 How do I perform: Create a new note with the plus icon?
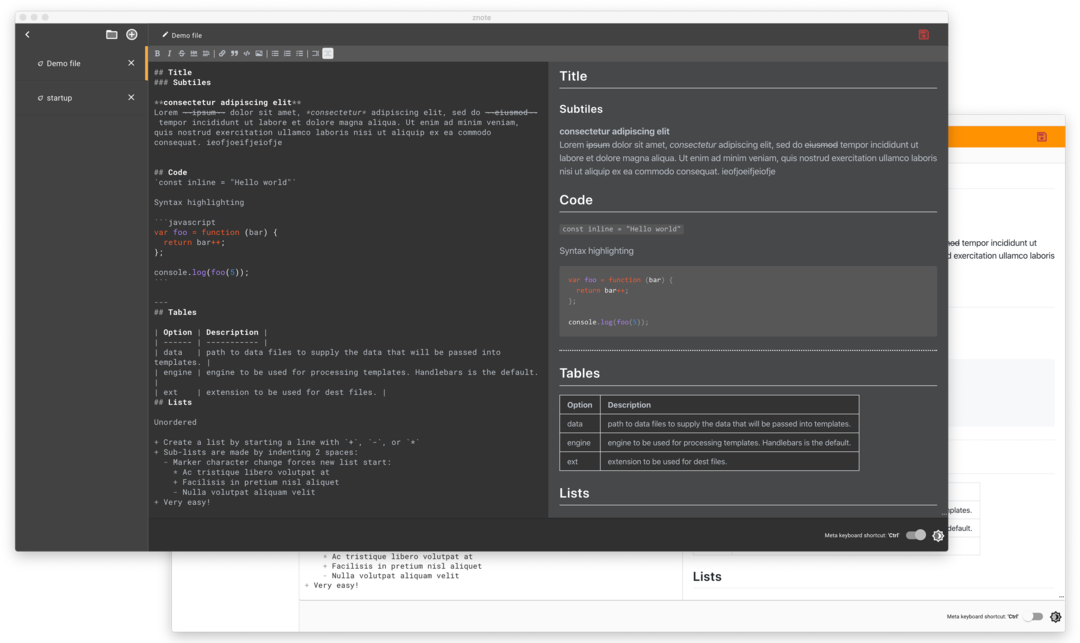pyautogui.click(x=131, y=34)
